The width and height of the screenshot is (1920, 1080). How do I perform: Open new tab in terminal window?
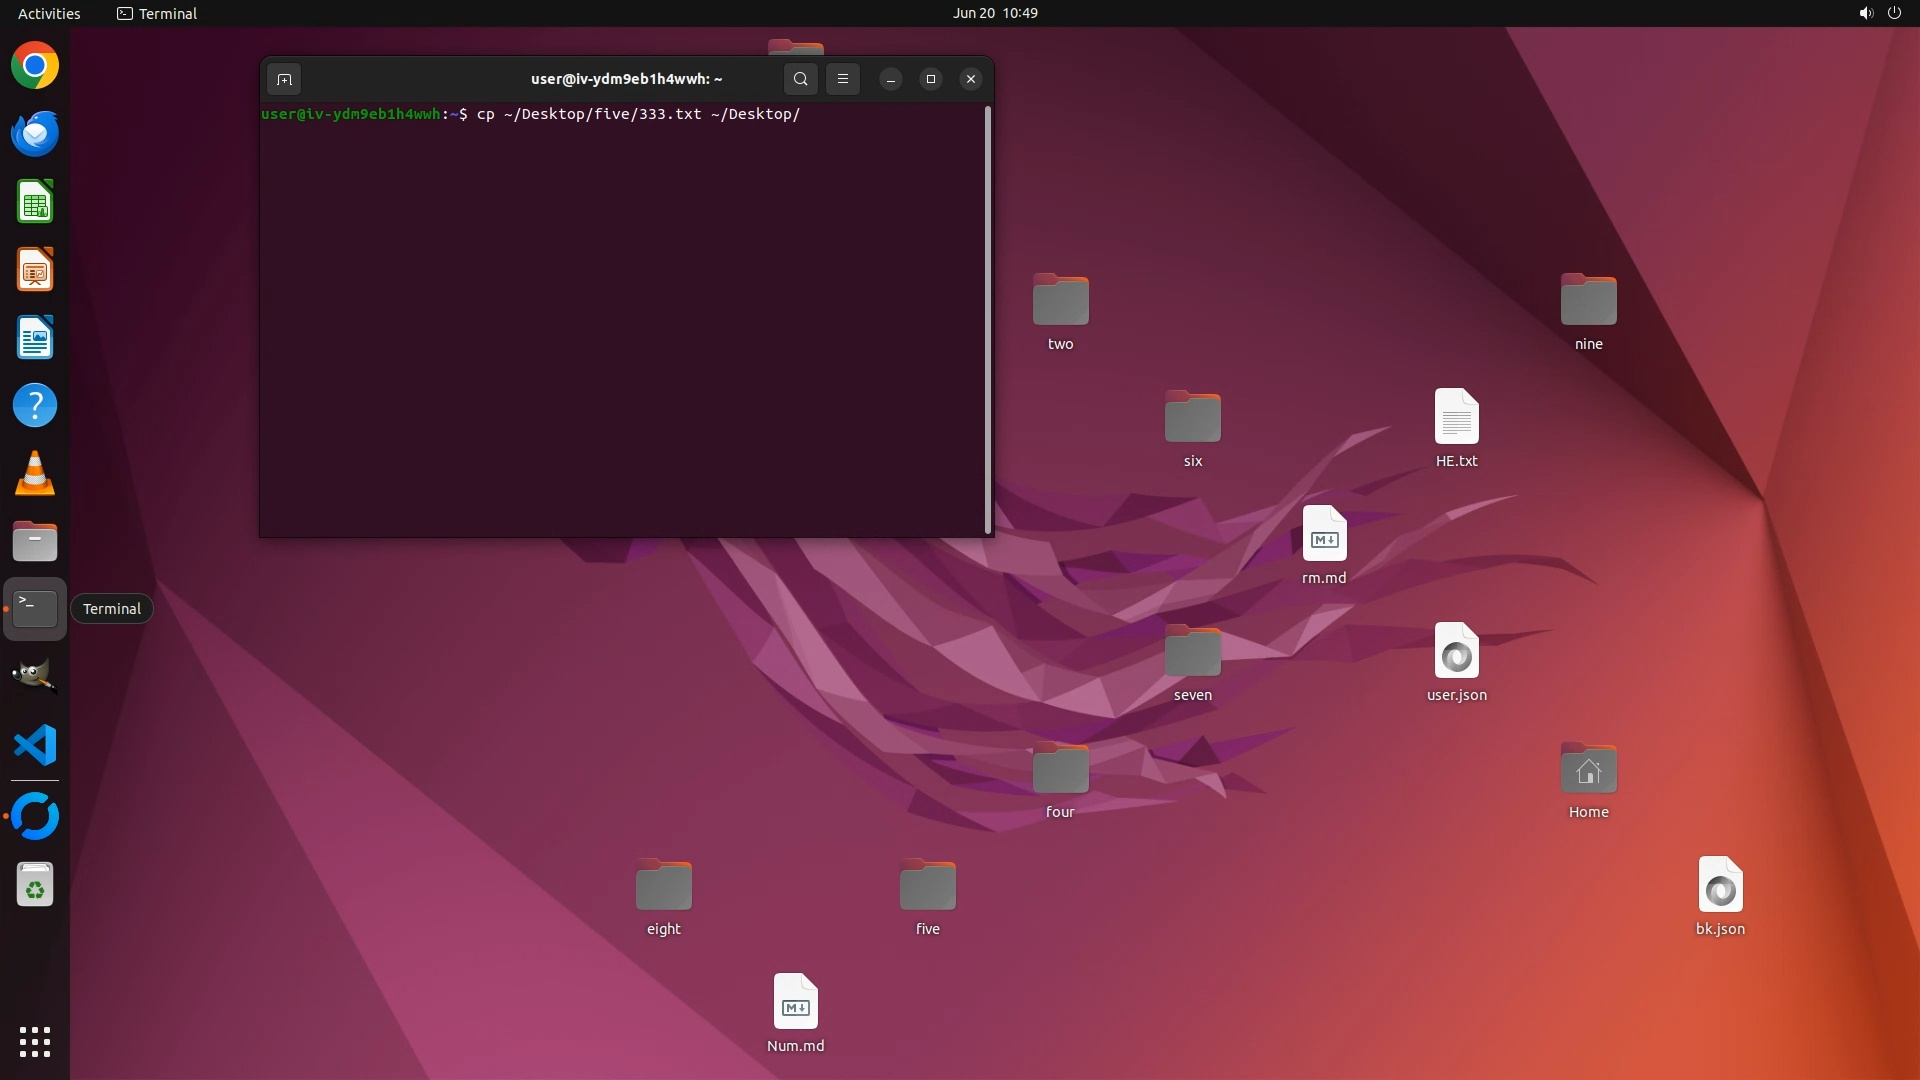click(x=284, y=79)
